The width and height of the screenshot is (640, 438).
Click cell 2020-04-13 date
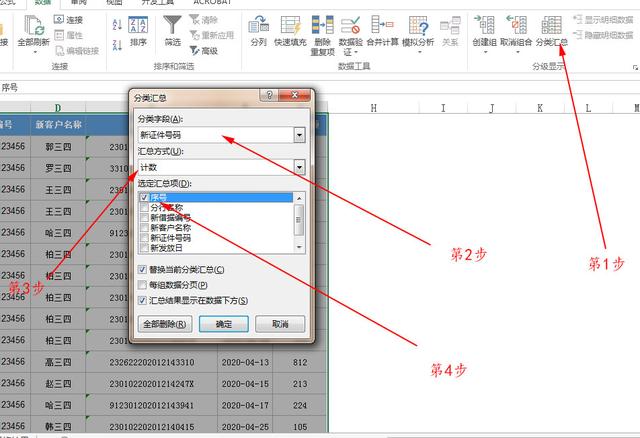245,362
